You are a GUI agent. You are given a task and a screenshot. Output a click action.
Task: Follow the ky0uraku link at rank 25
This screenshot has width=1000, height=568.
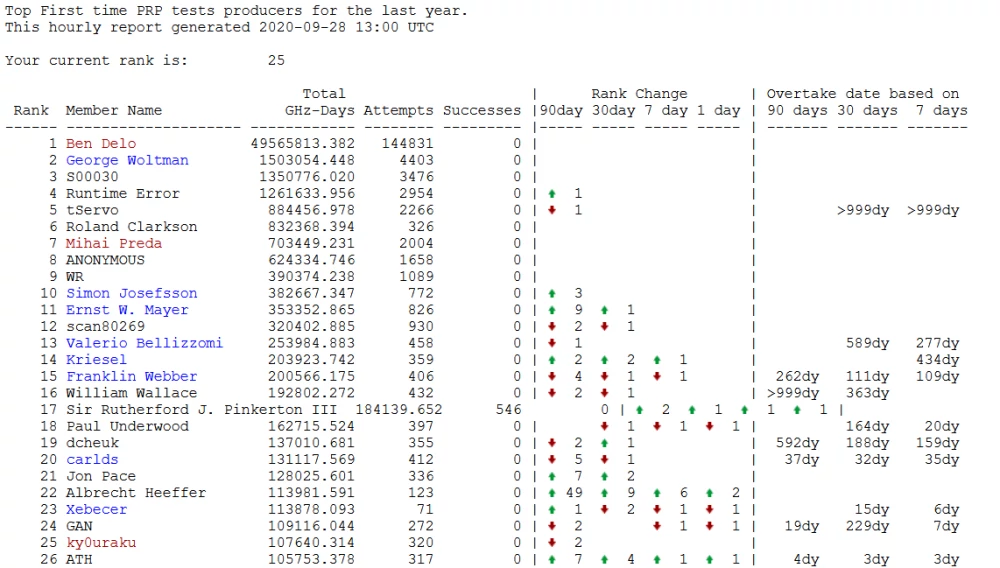[100, 543]
